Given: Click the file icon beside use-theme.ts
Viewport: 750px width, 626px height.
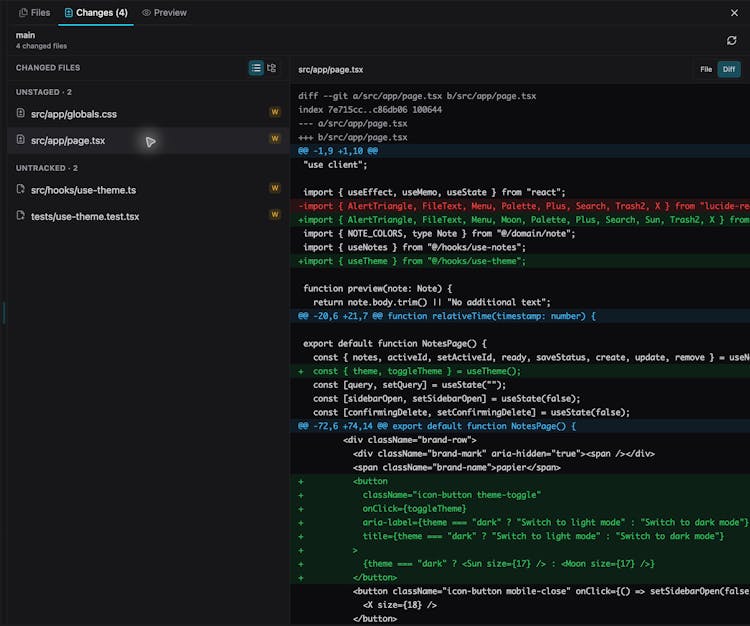Looking at the screenshot, I should [21, 189].
